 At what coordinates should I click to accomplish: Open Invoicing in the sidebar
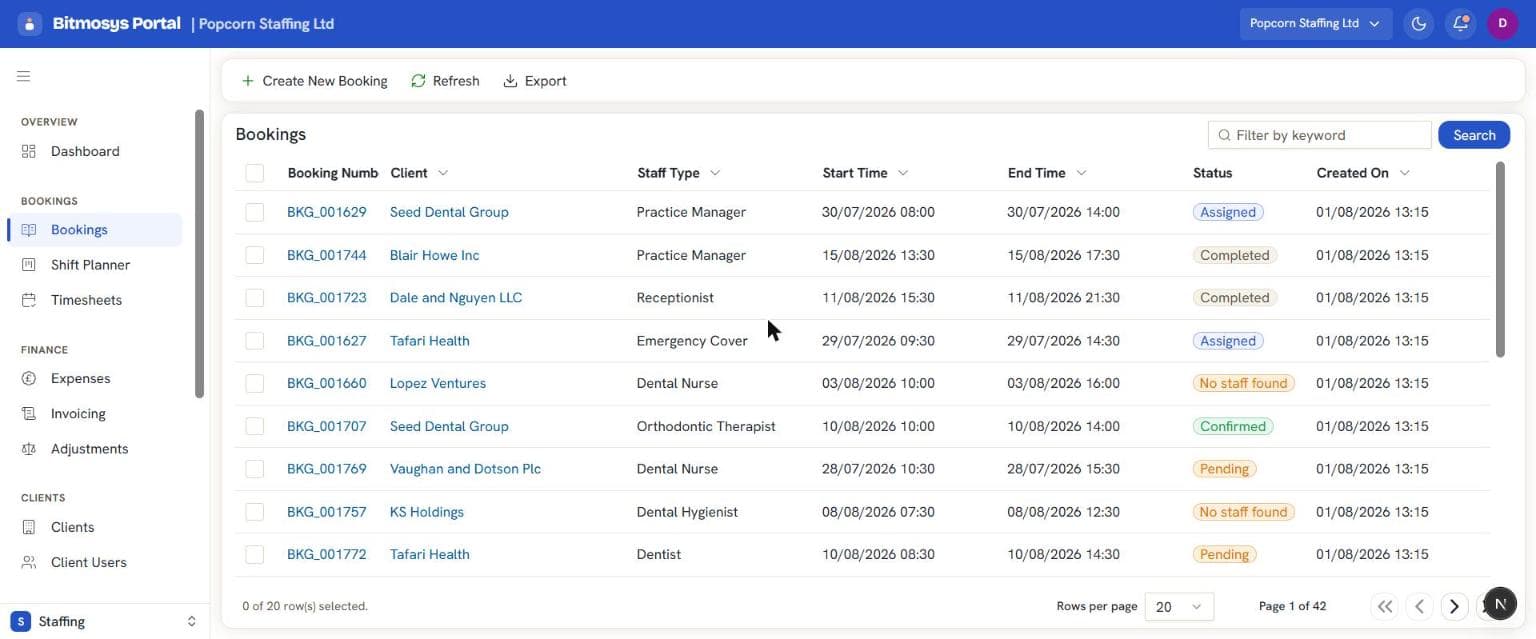[x=94, y=414]
